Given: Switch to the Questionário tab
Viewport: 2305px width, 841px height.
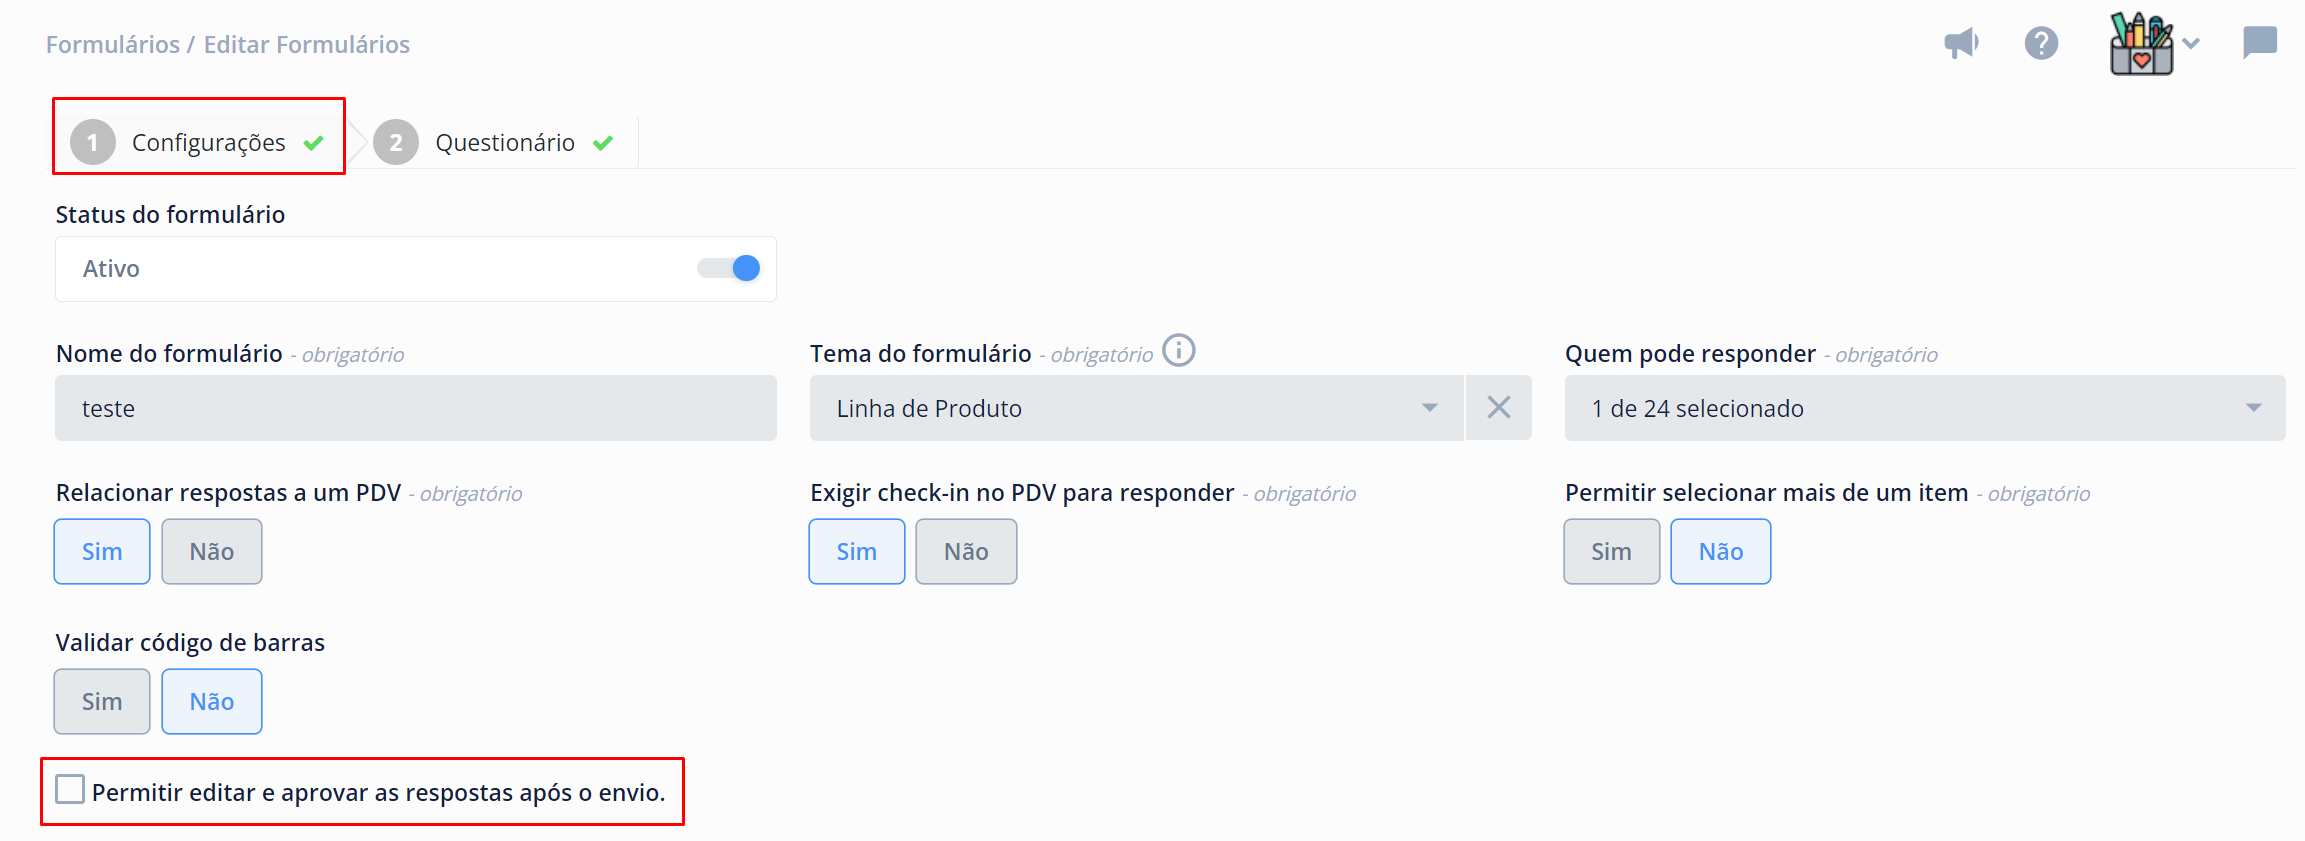Looking at the screenshot, I should 504,143.
